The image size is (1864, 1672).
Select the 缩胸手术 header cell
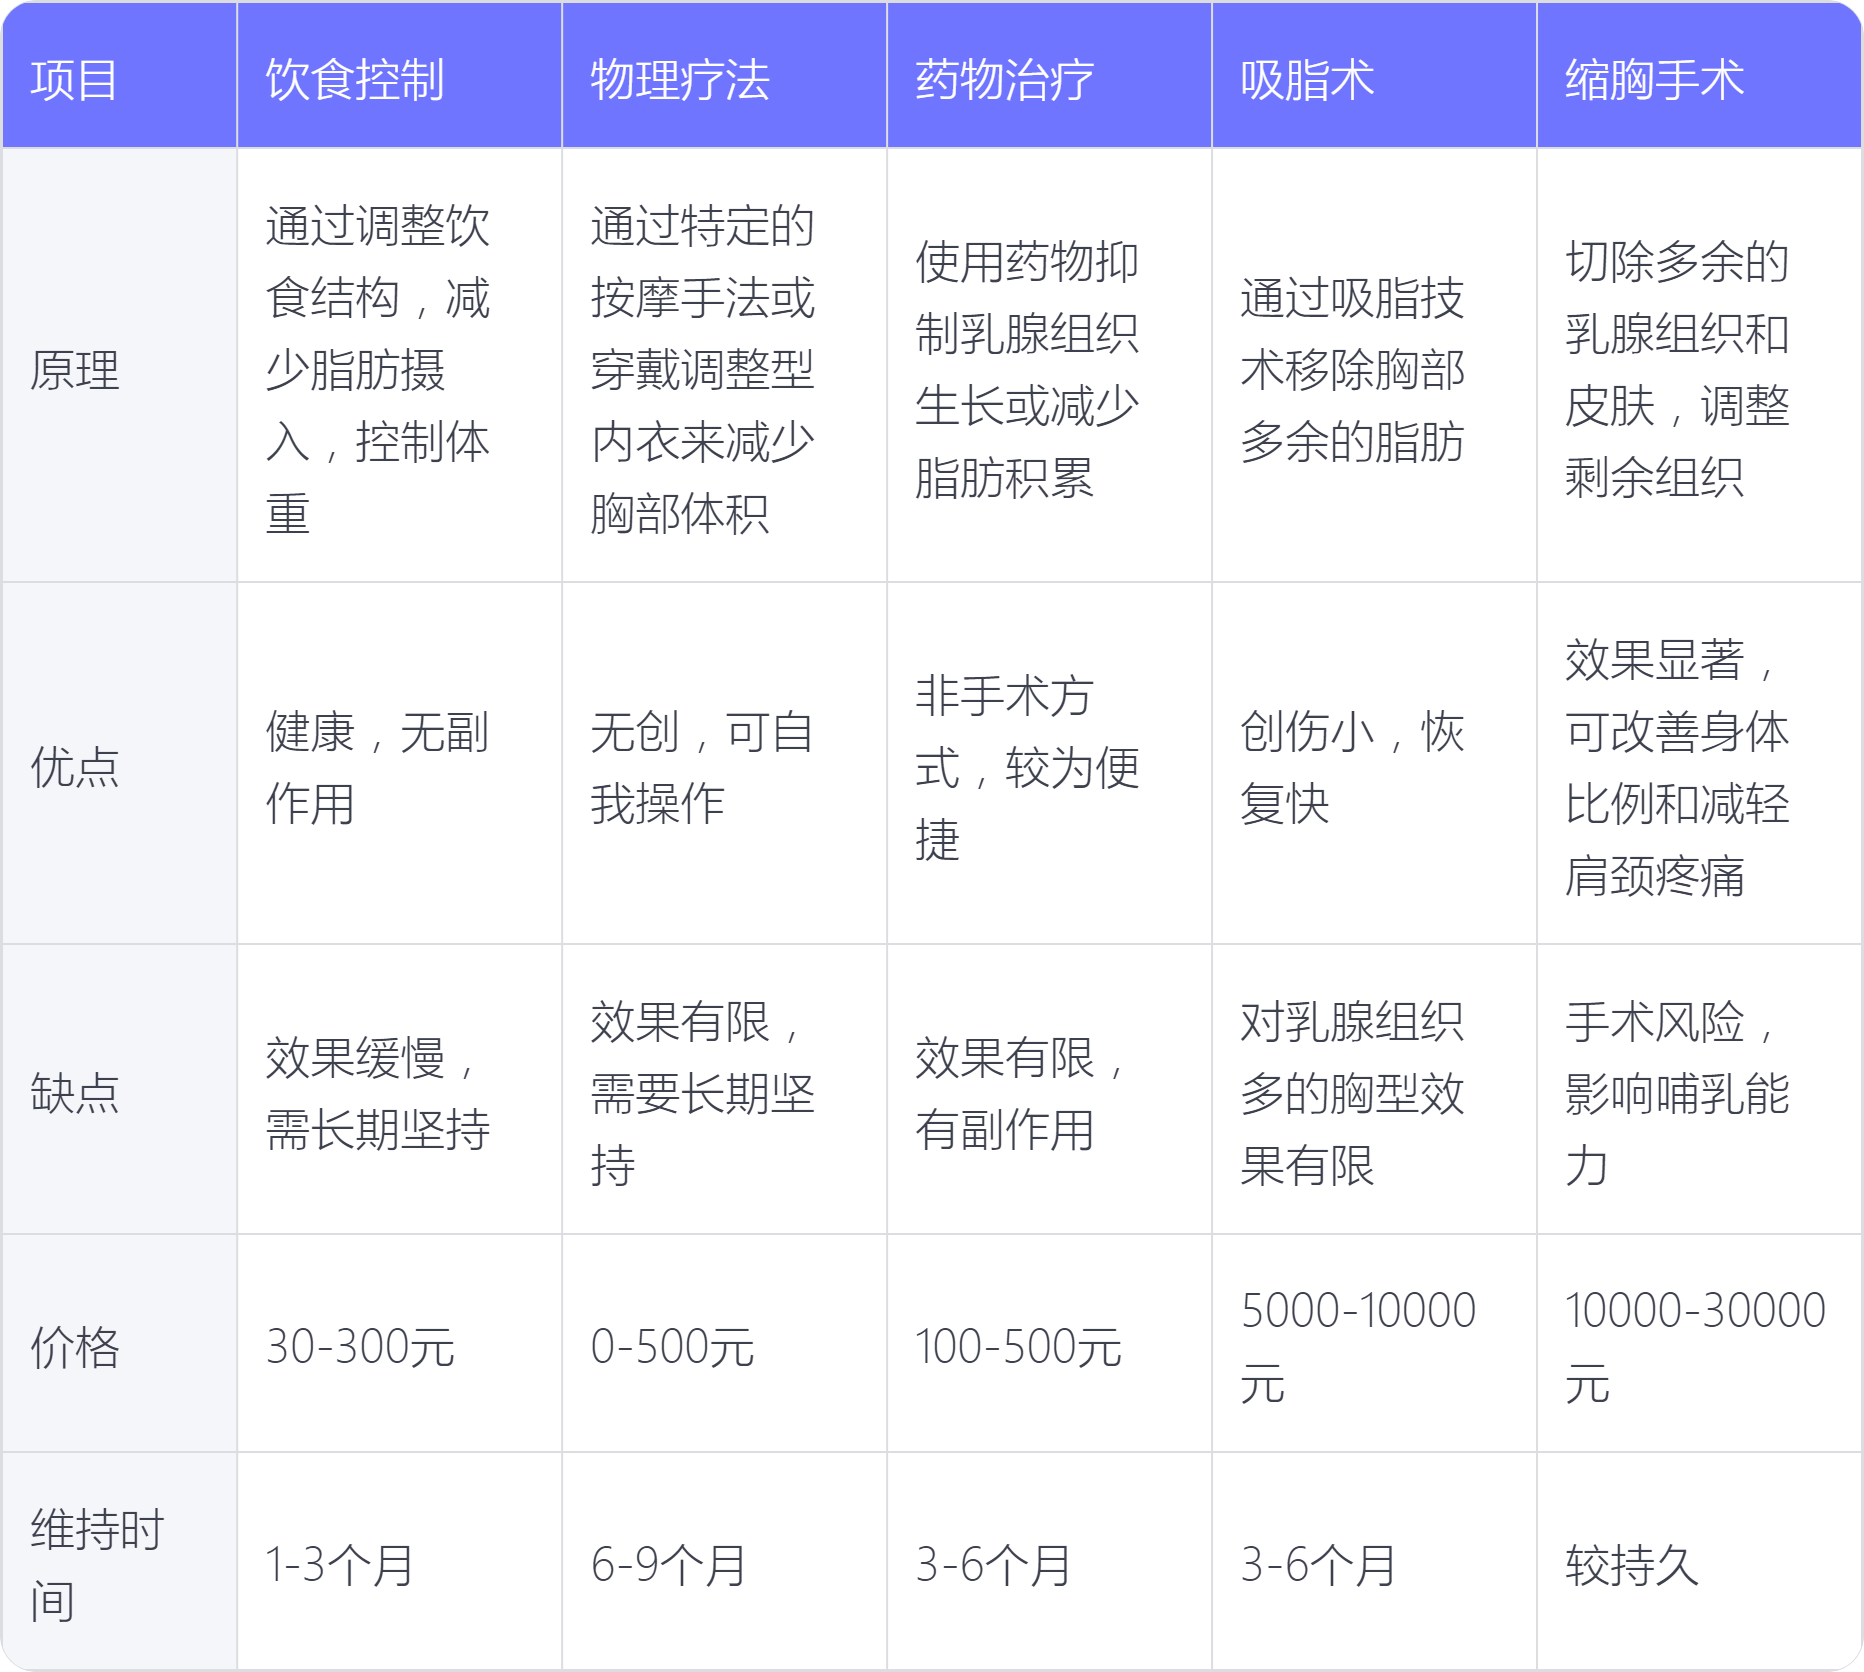pyautogui.click(x=1655, y=80)
